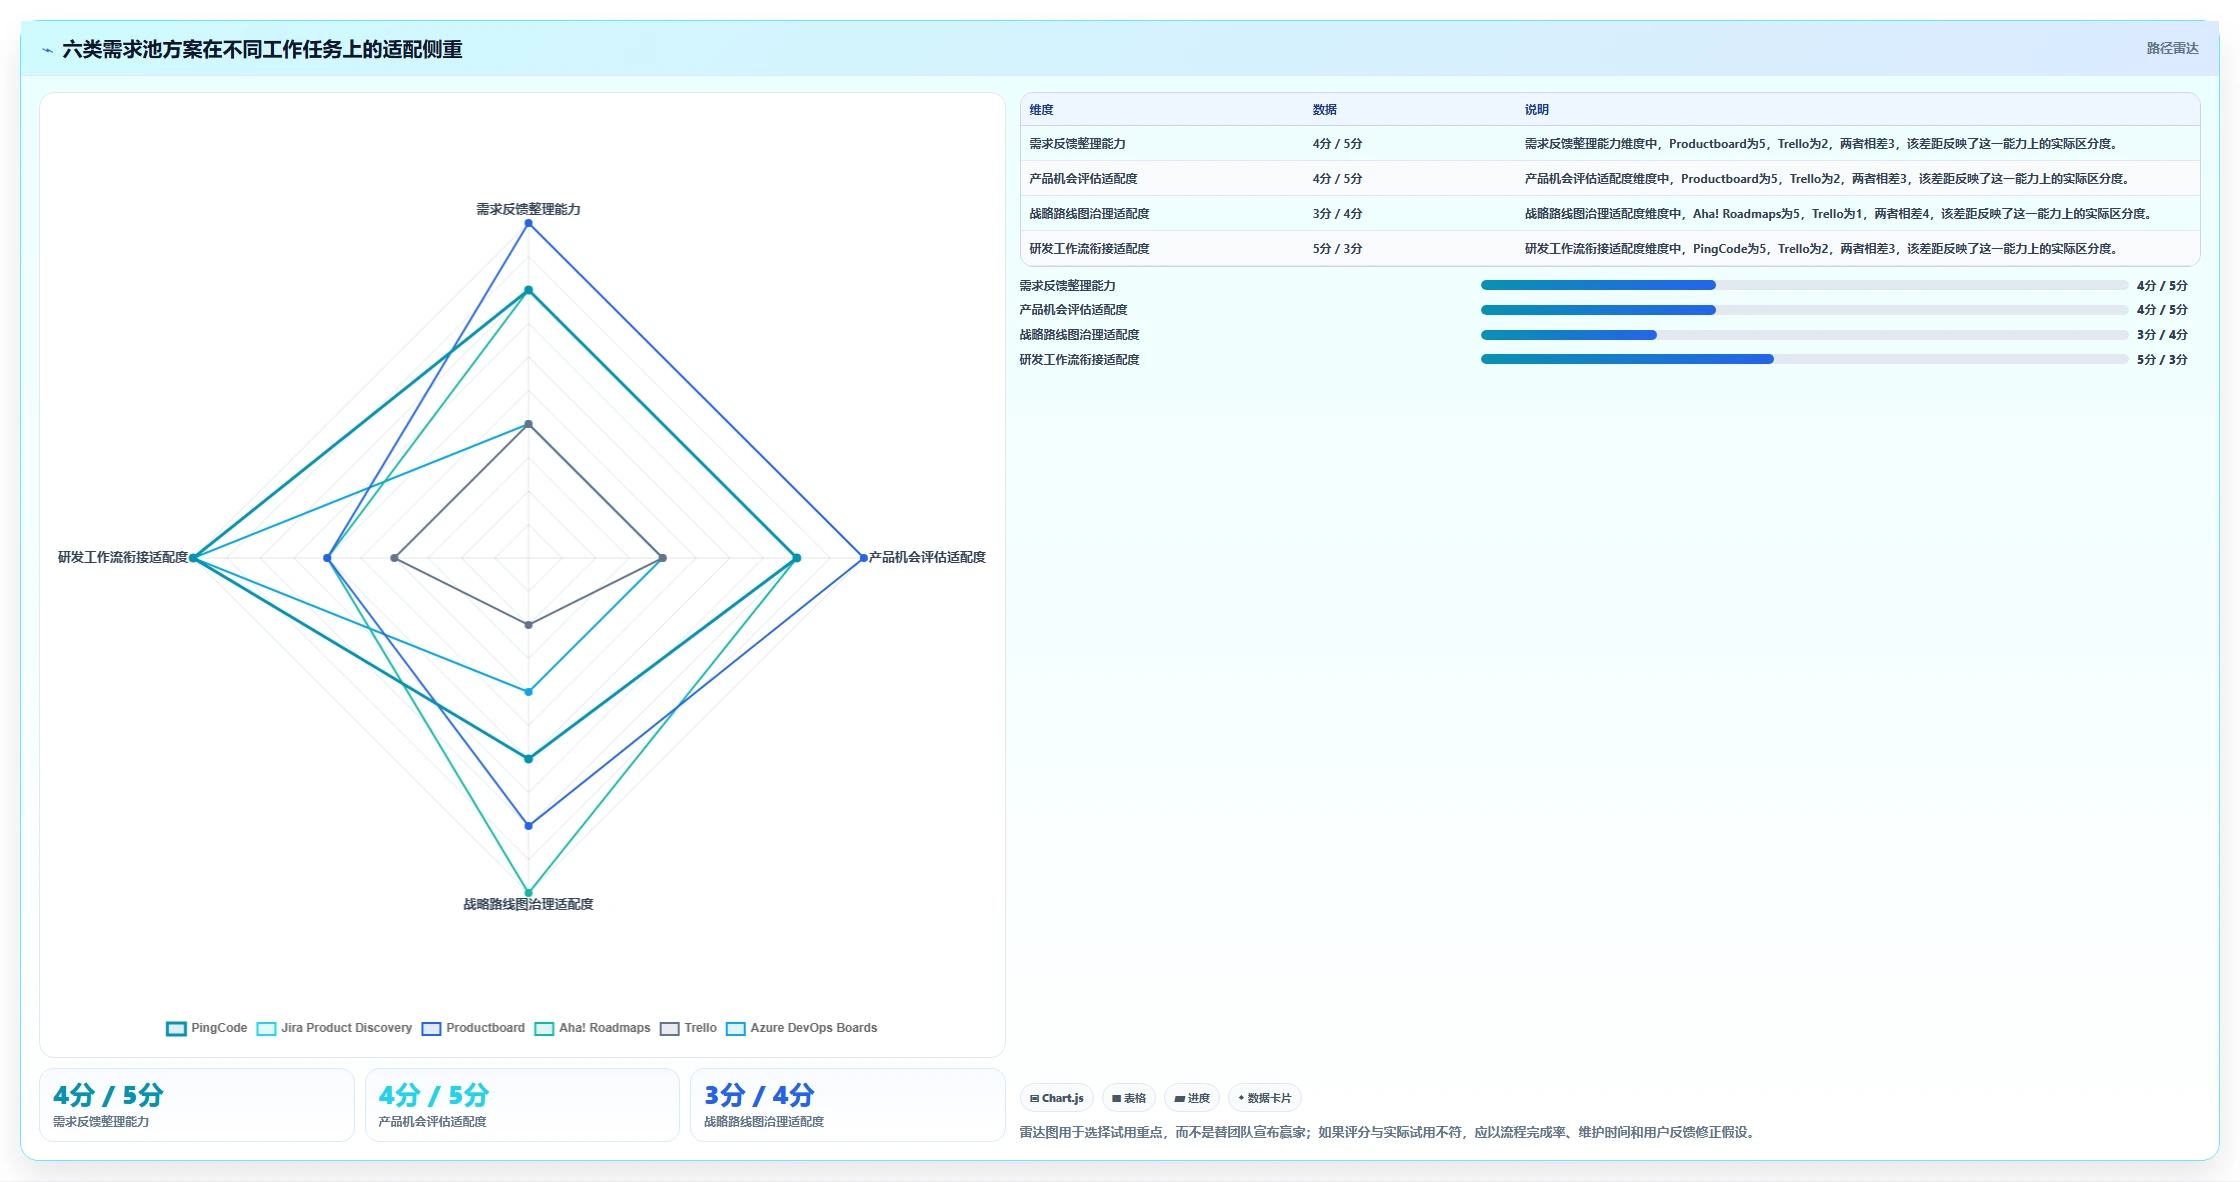Select the 战略路线图治理适配度 table row name
The width and height of the screenshot is (2240, 1182).
(x=1089, y=214)
